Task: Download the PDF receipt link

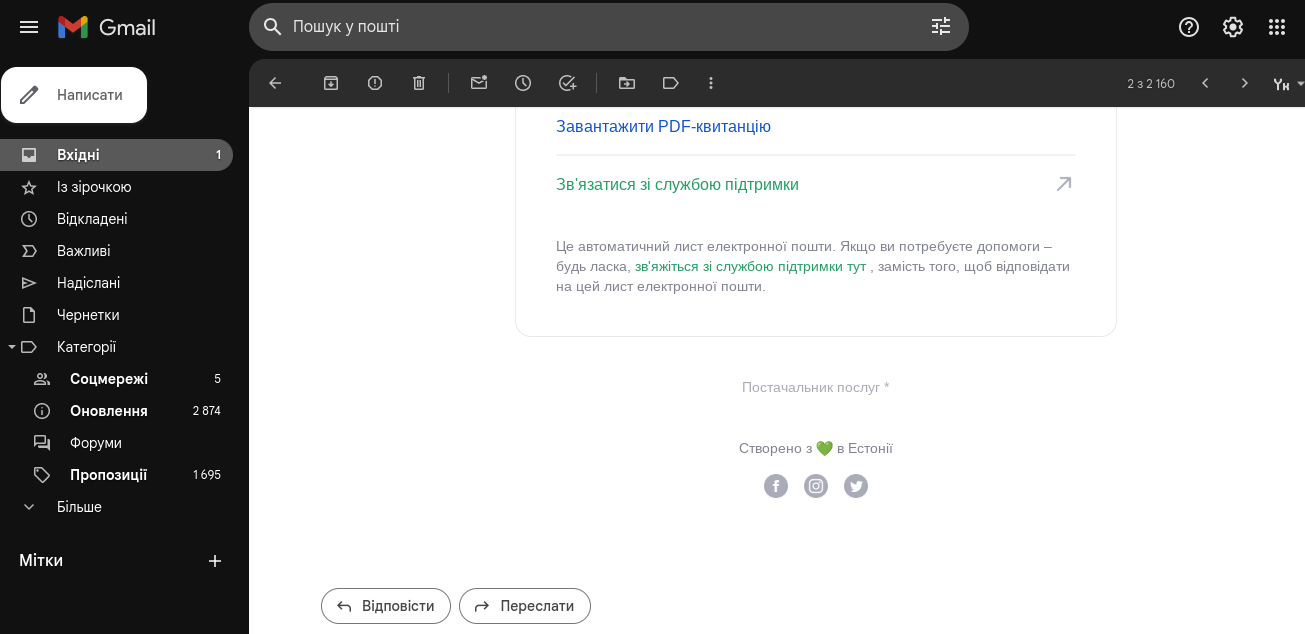Action: tap(661, 126)
